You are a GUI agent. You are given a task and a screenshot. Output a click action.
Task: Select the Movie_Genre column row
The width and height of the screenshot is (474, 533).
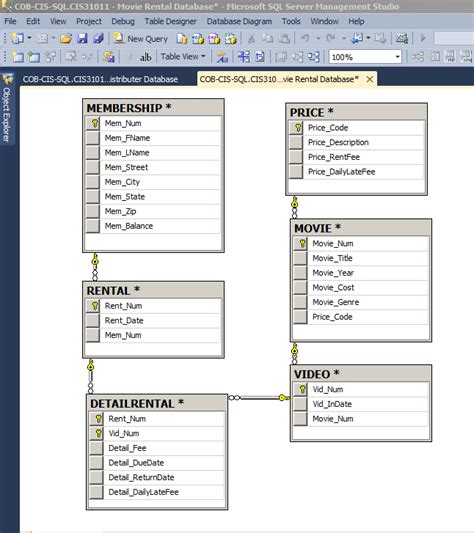[x=361, y=302]
